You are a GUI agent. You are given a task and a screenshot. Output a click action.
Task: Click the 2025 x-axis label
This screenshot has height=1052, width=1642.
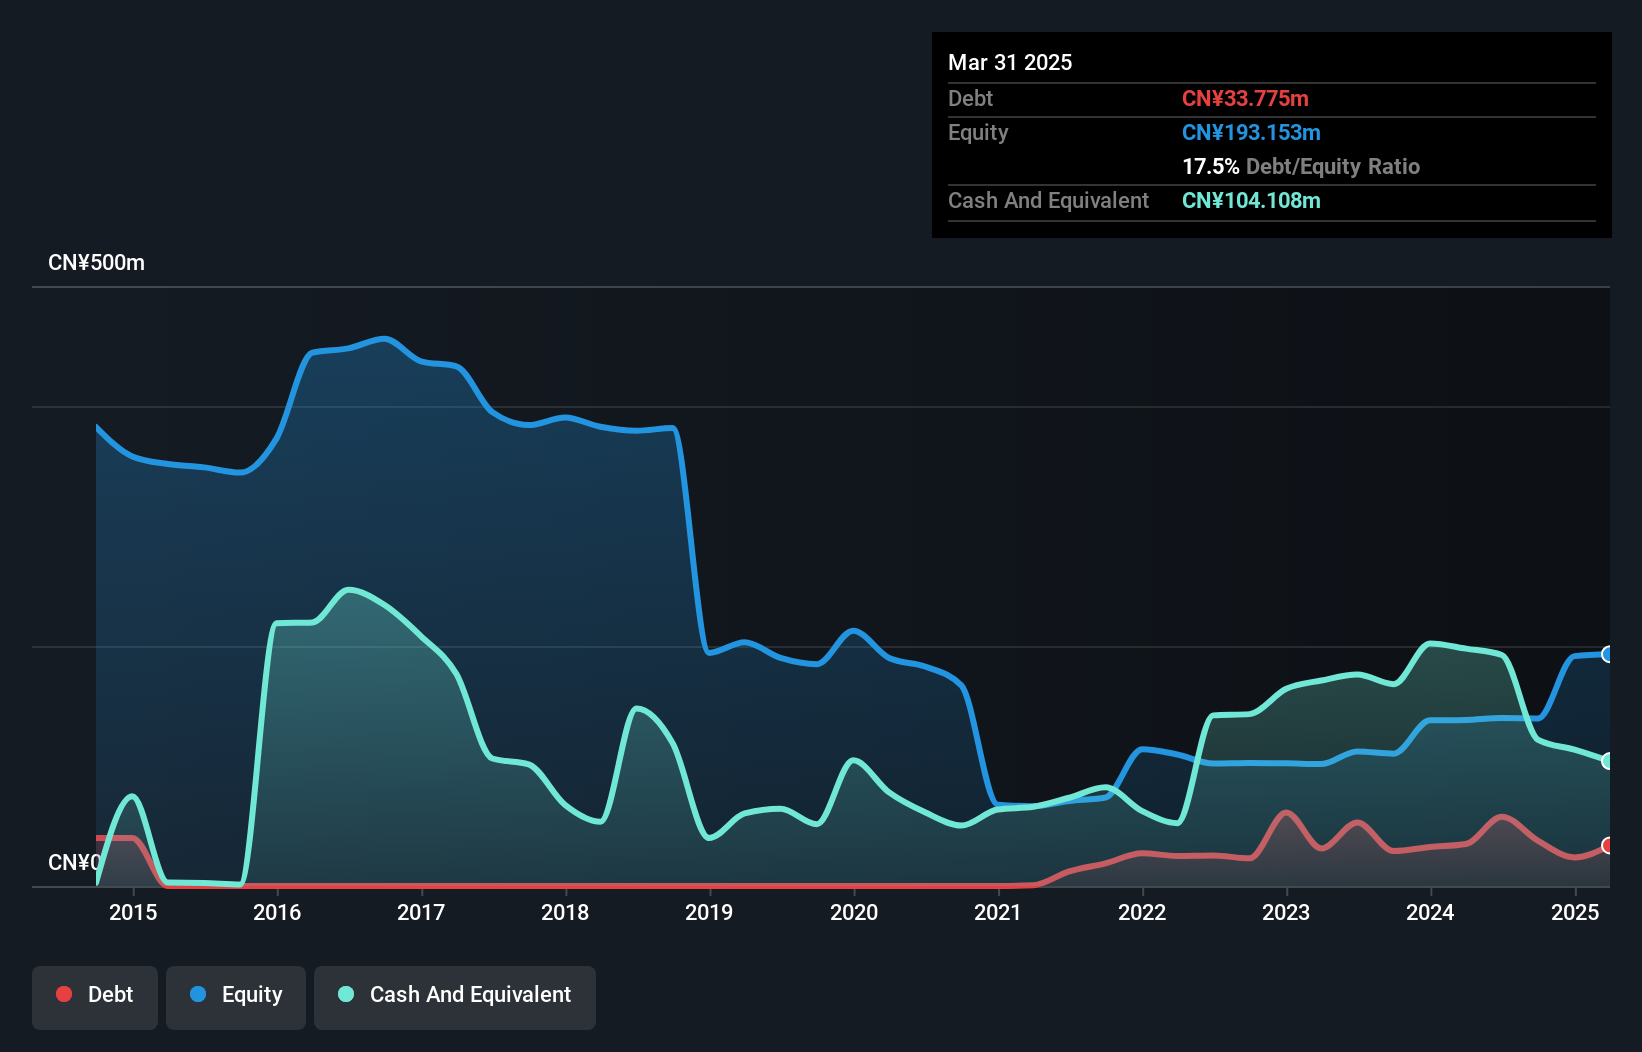click(x=1575, y=912)
